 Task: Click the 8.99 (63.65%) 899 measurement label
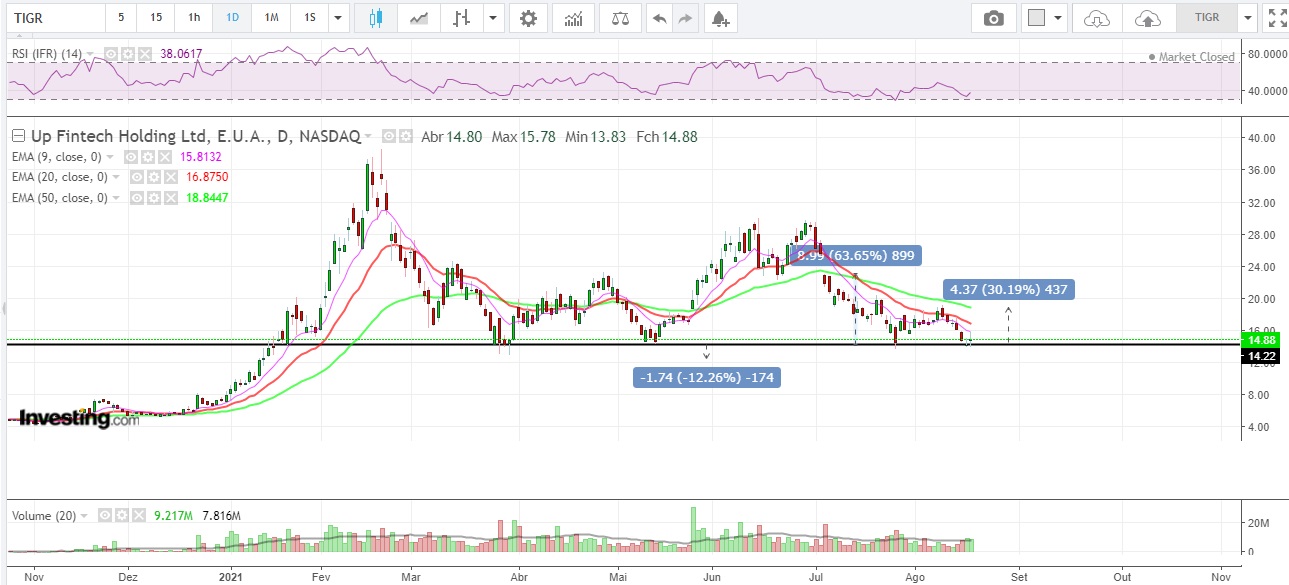coord(855,254)
